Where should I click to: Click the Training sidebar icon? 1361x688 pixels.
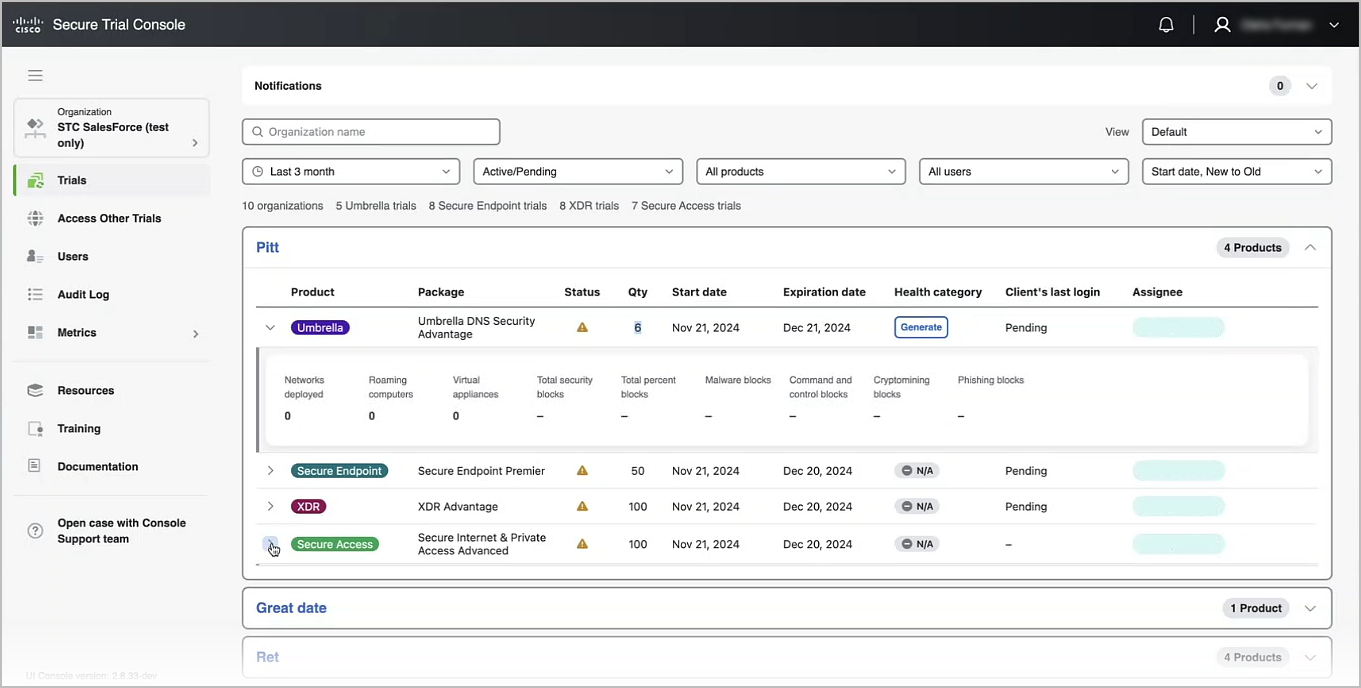[36, 429]
